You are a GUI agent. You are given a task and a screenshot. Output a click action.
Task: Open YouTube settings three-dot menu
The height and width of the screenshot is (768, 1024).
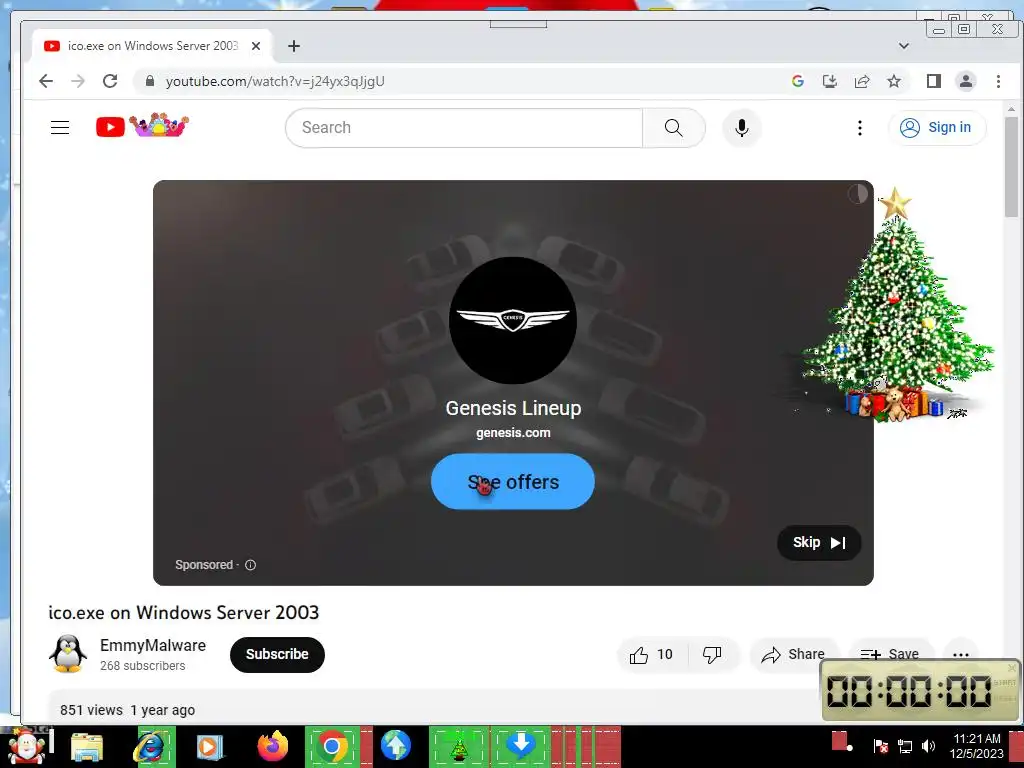coord(859,127)
